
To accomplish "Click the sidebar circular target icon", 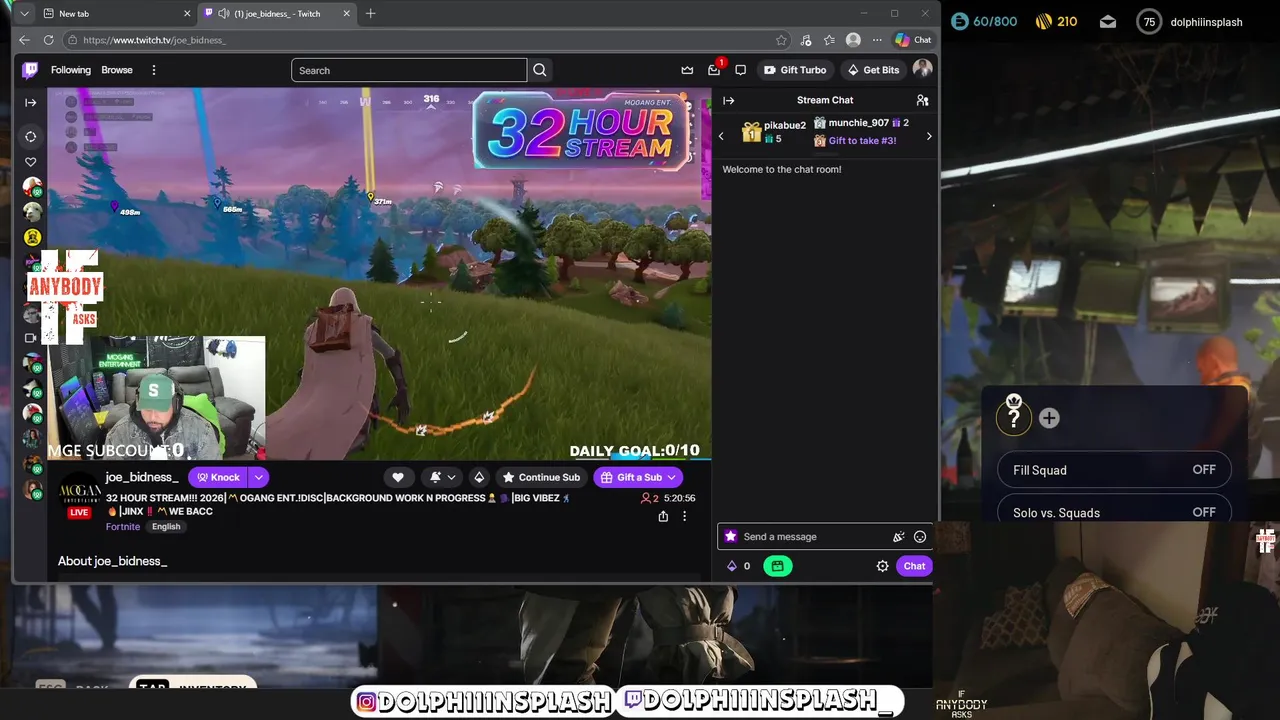I will click(x=31, y=136).
